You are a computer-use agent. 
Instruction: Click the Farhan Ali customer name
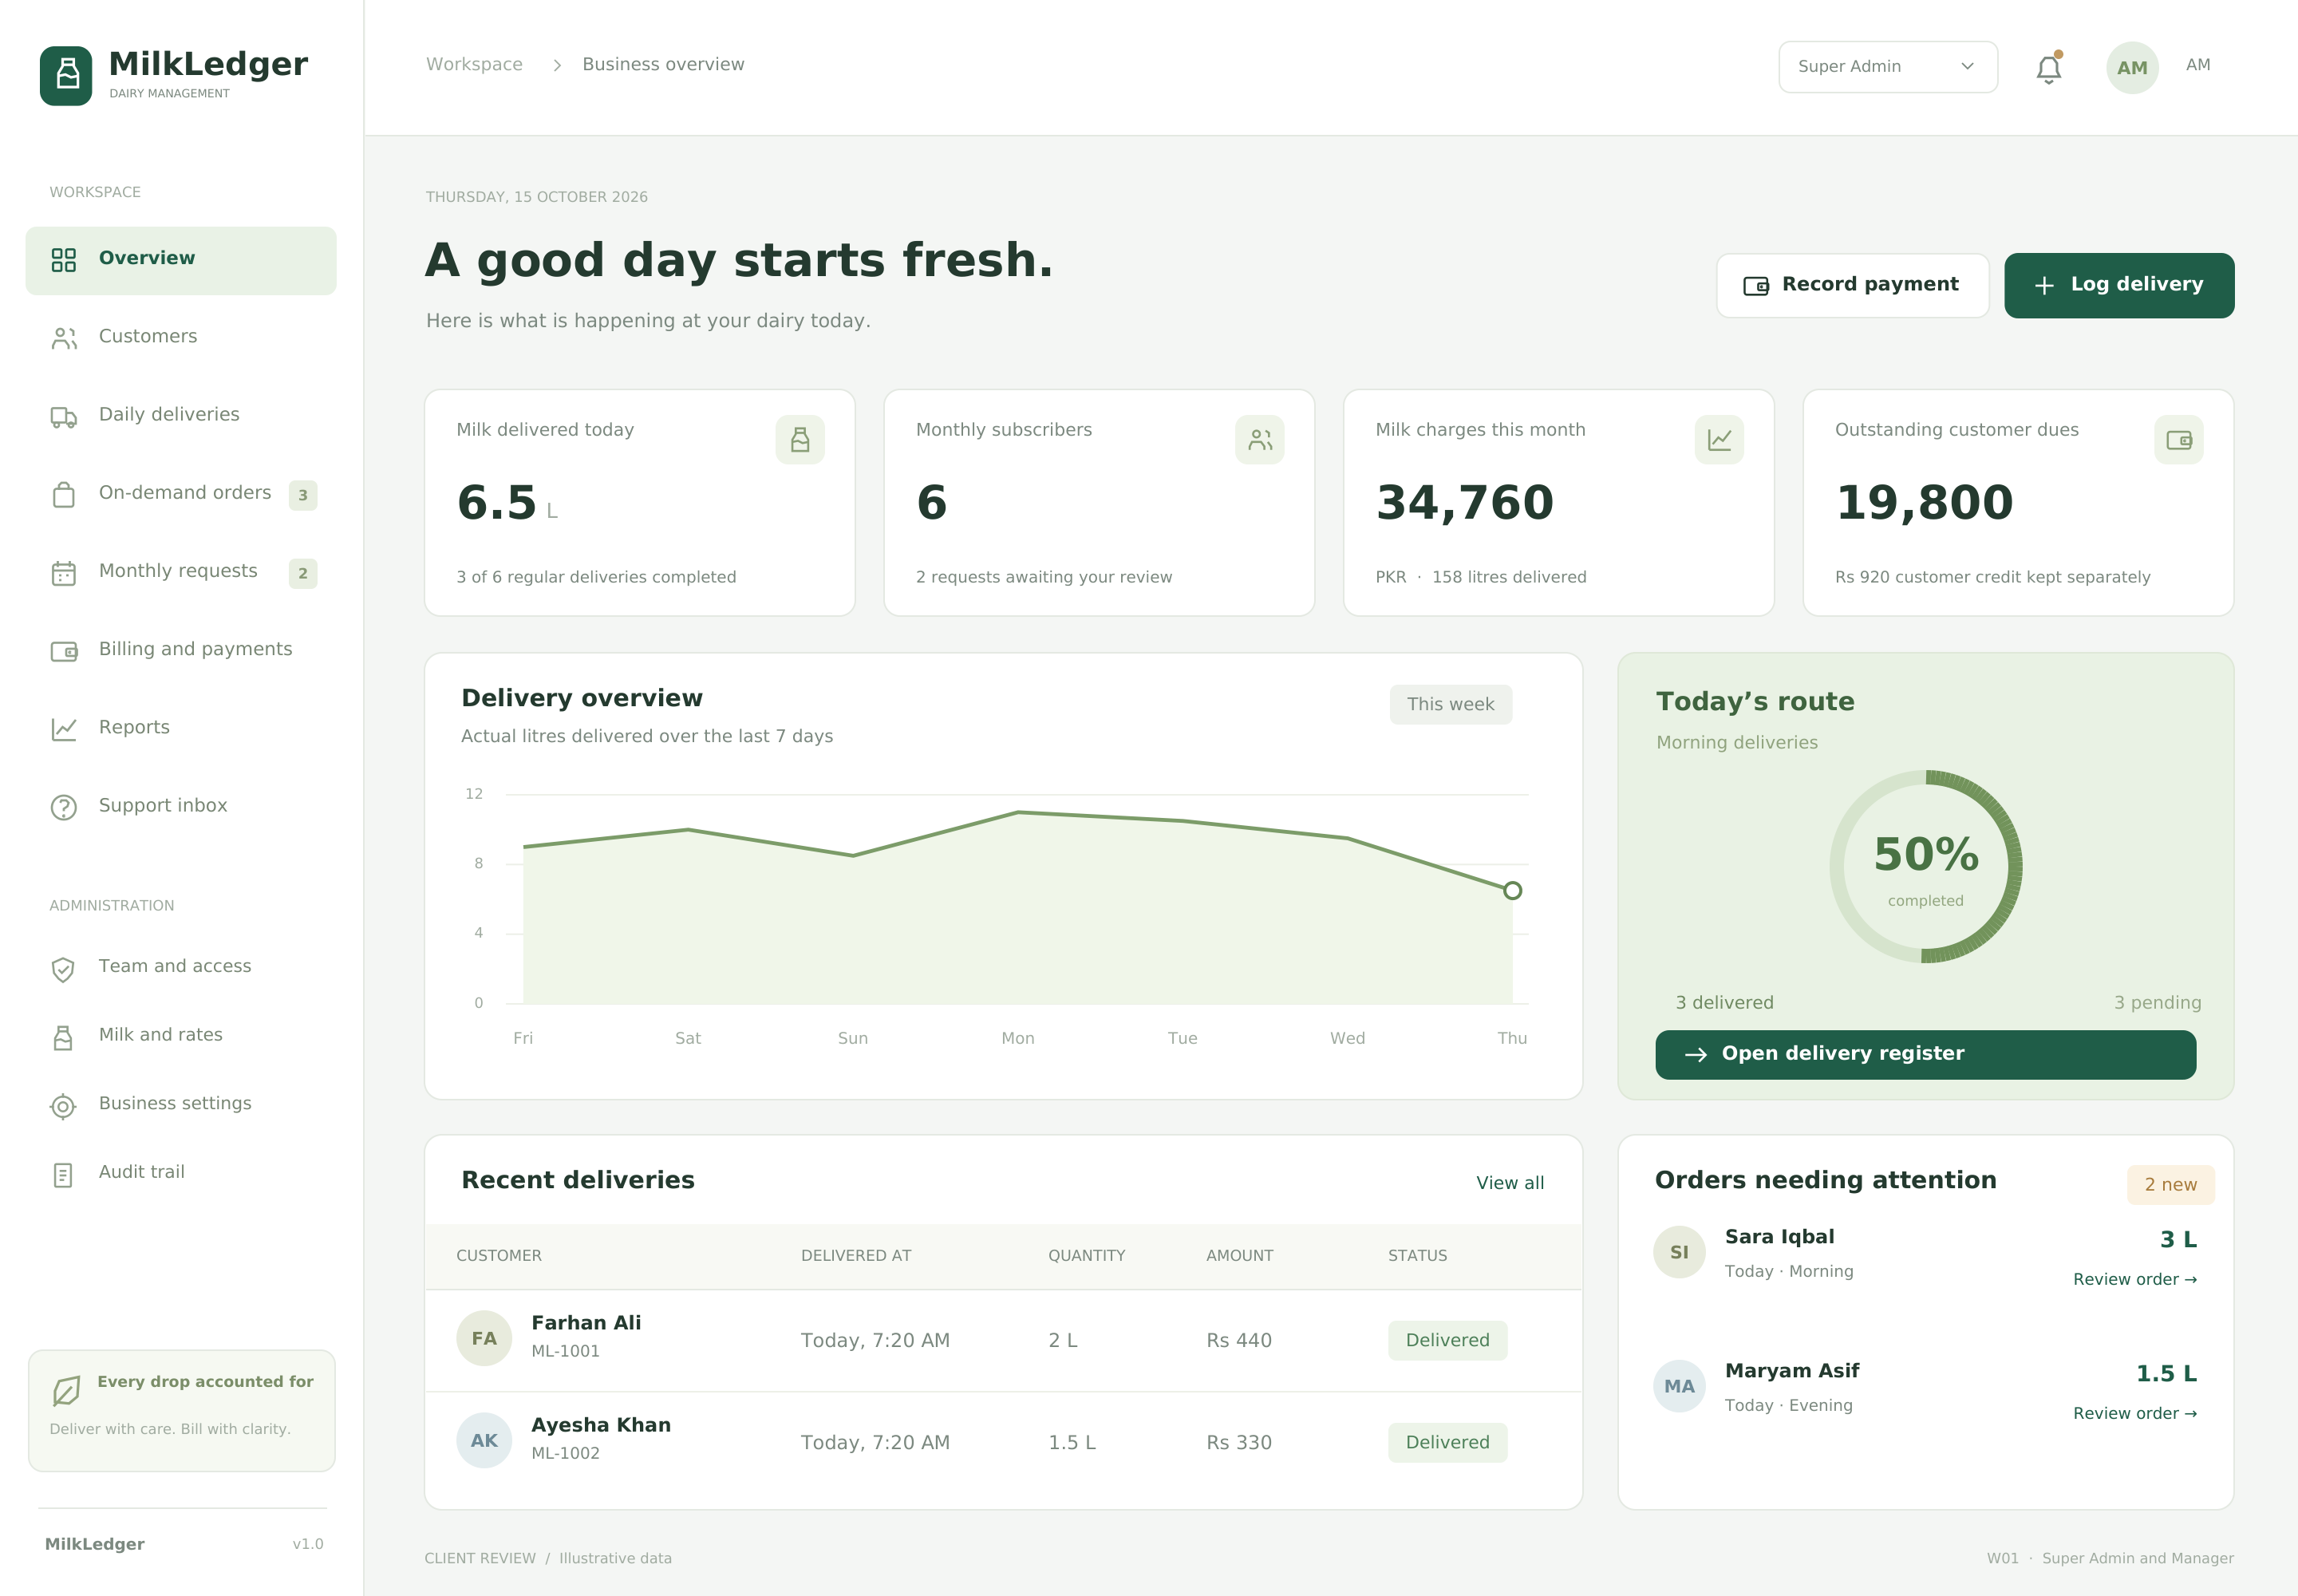coord(586,1322)
